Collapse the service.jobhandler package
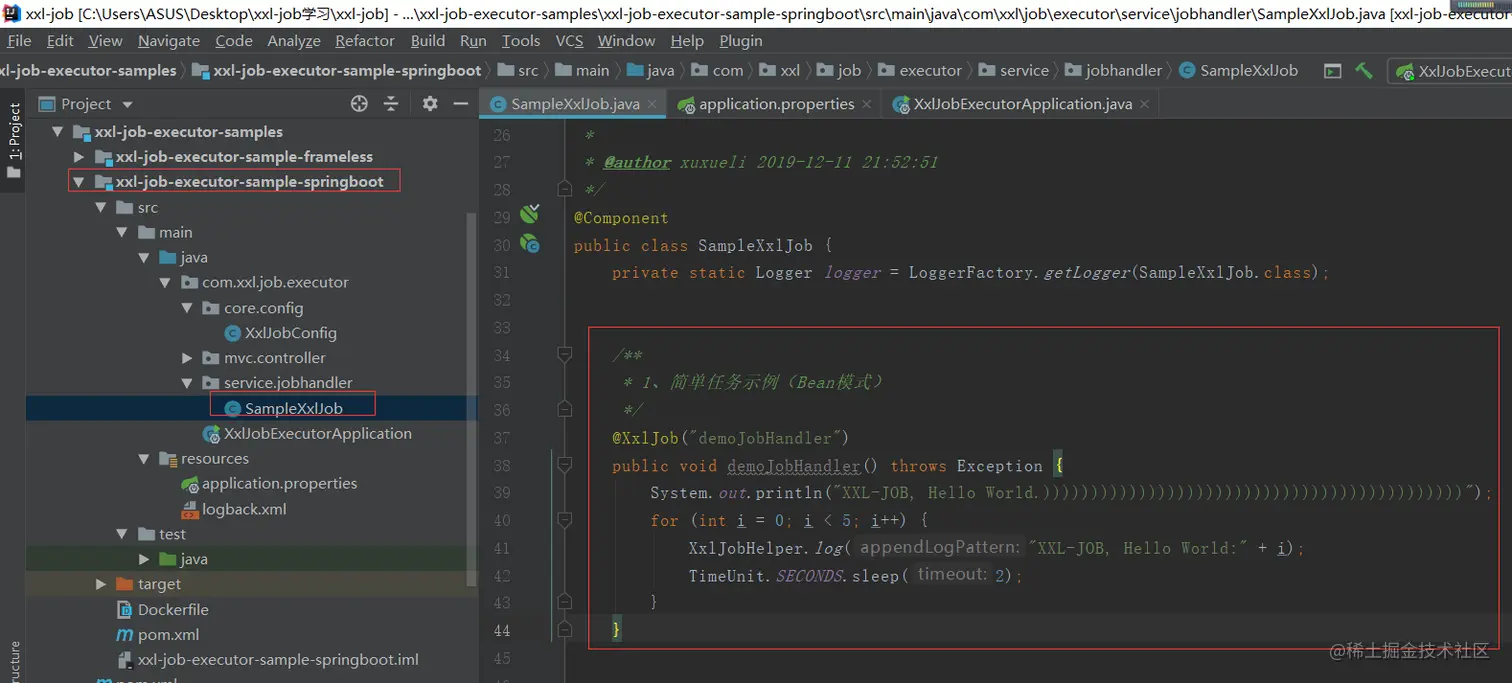This screenshot has height=683, width=1512. tap(187, 383)
